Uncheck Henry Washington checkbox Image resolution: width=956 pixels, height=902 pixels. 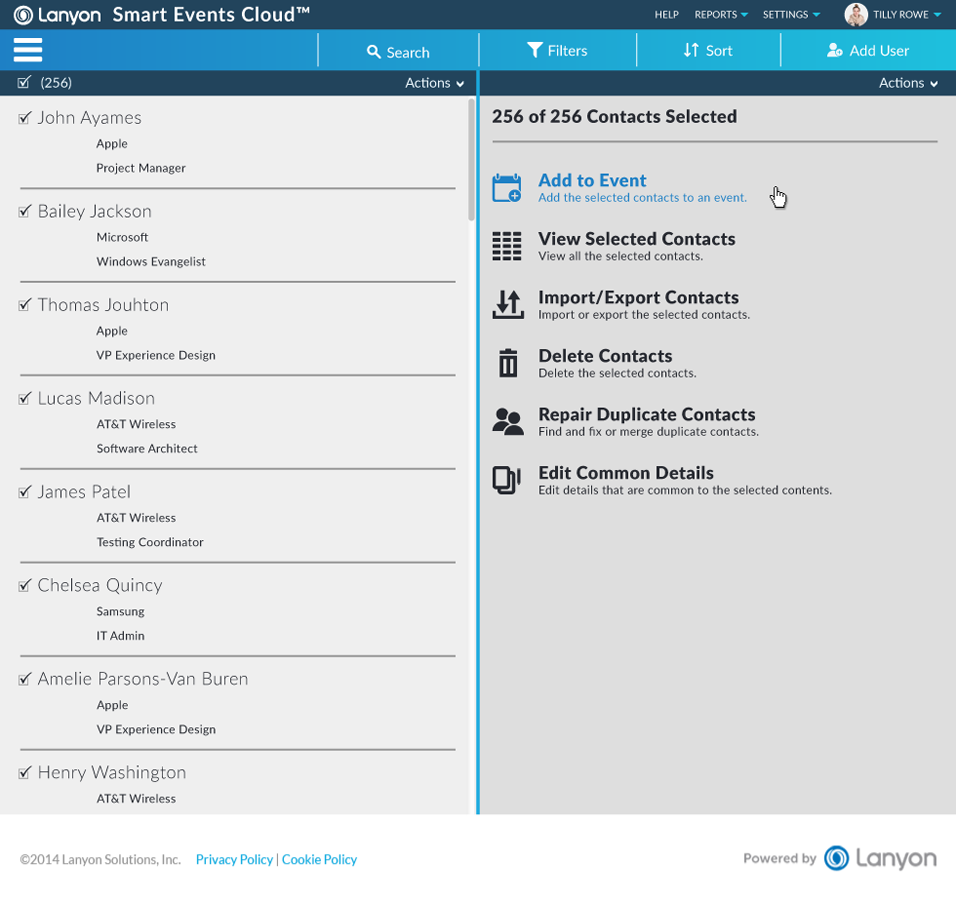[x=24, y=773]
